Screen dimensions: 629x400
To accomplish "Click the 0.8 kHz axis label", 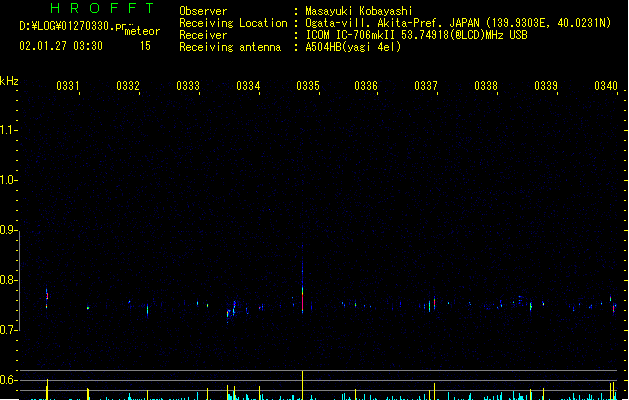I will (8, 280).
